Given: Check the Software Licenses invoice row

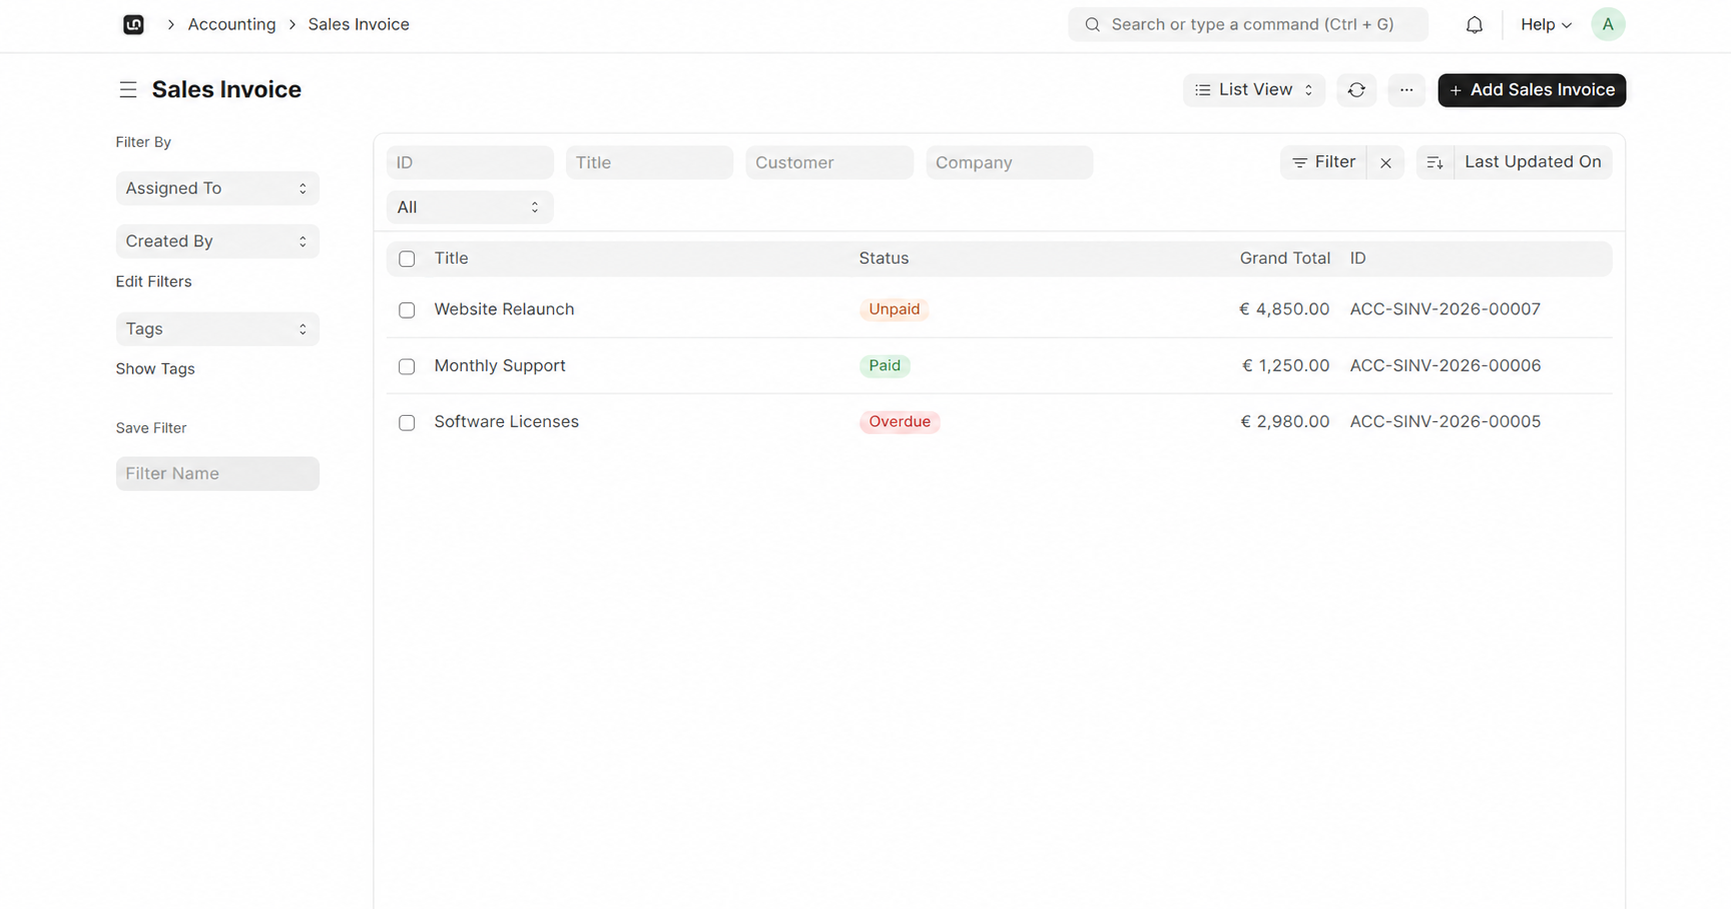Looking at the screenshot, I should point(407,422).
